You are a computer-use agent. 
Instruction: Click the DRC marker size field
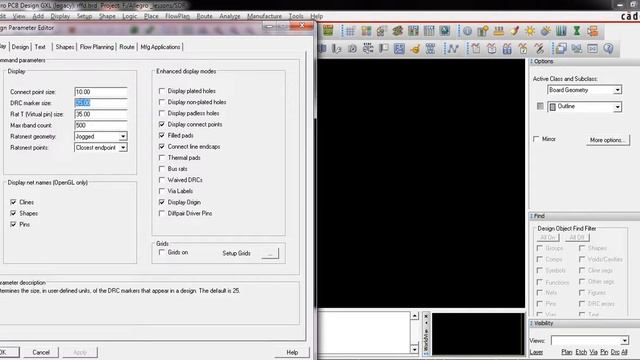click(x=101, y=103)
